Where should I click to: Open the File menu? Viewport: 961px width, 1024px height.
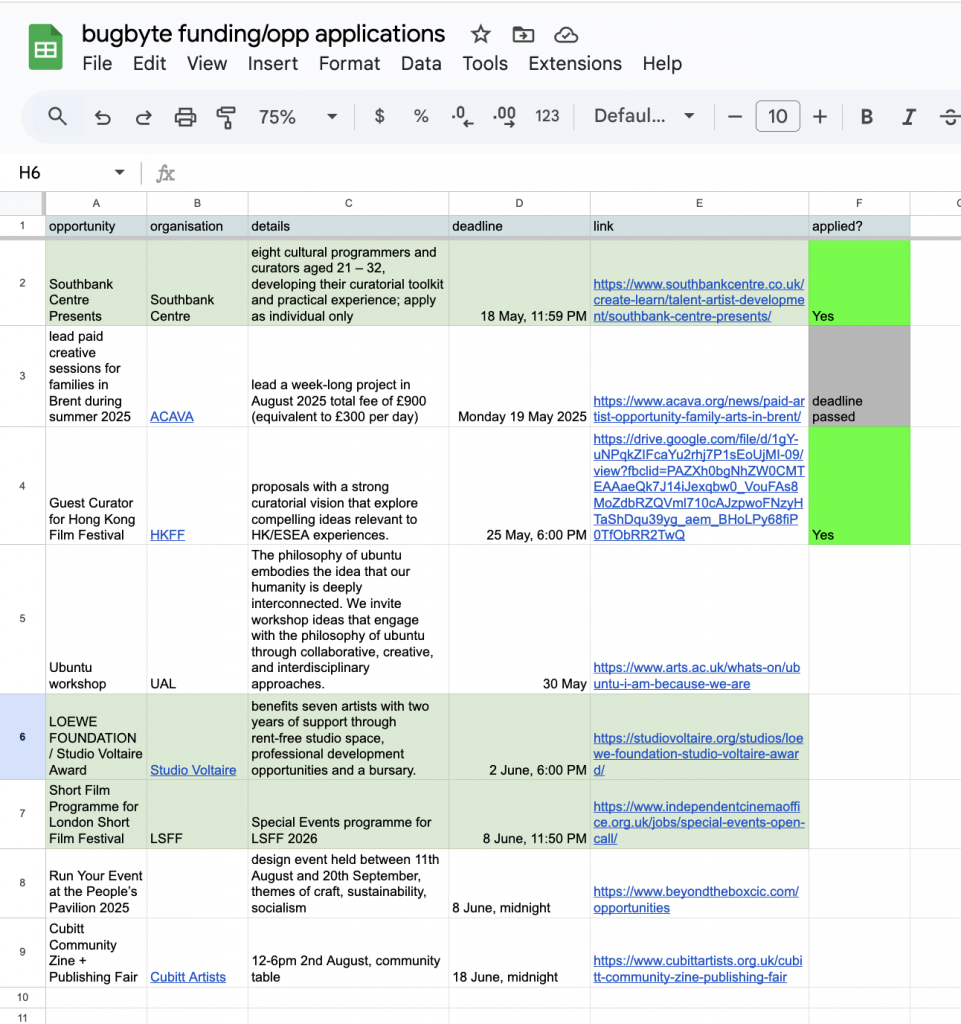[x=97, y=63]
